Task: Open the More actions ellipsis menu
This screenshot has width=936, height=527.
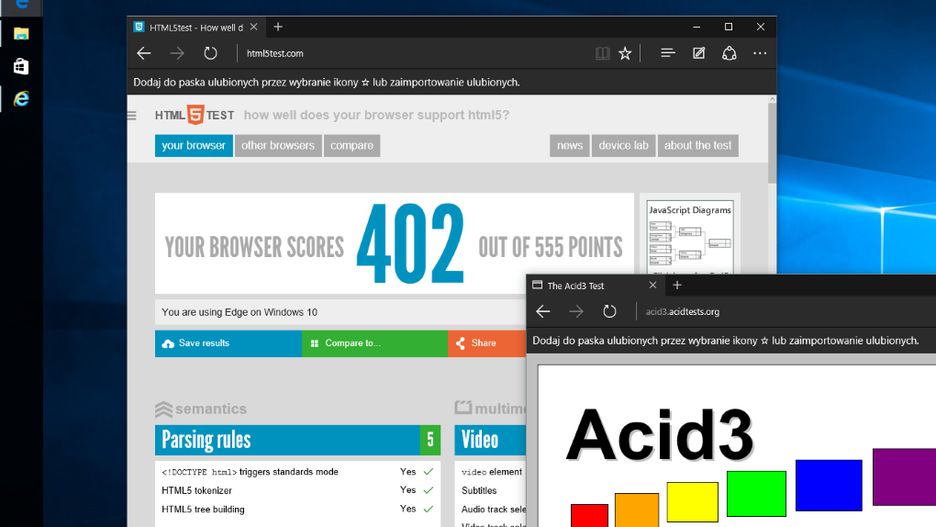Action: pos(759,53)
